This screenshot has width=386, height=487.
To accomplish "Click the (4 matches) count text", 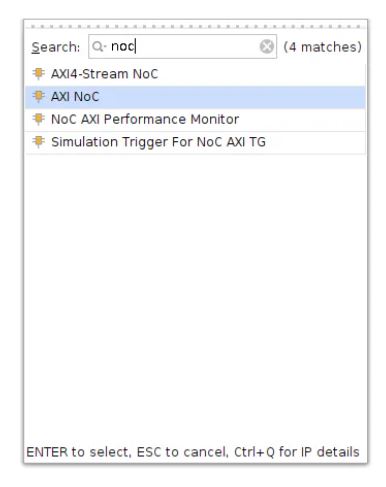I will [x=322, y=47].
